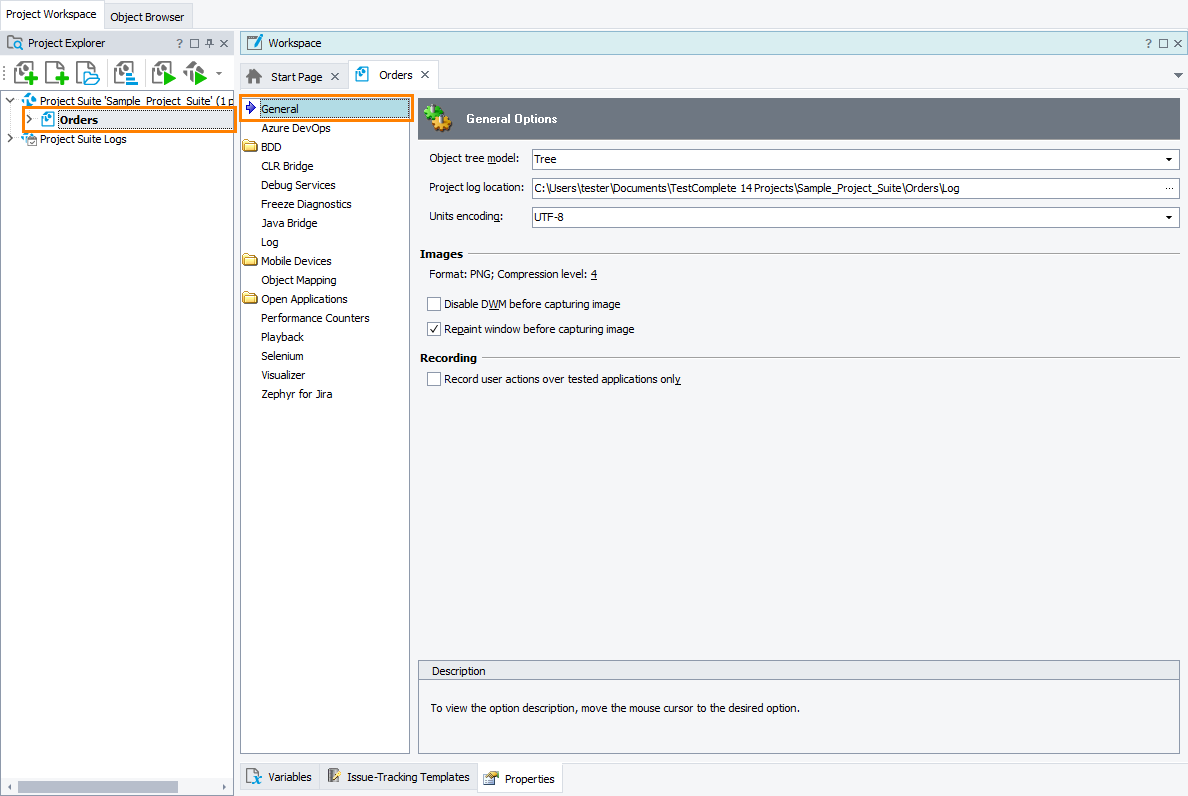Click the Add Existing Item folder icon
The width and height of the screenshot is (1188, 796).
point(89,73)
